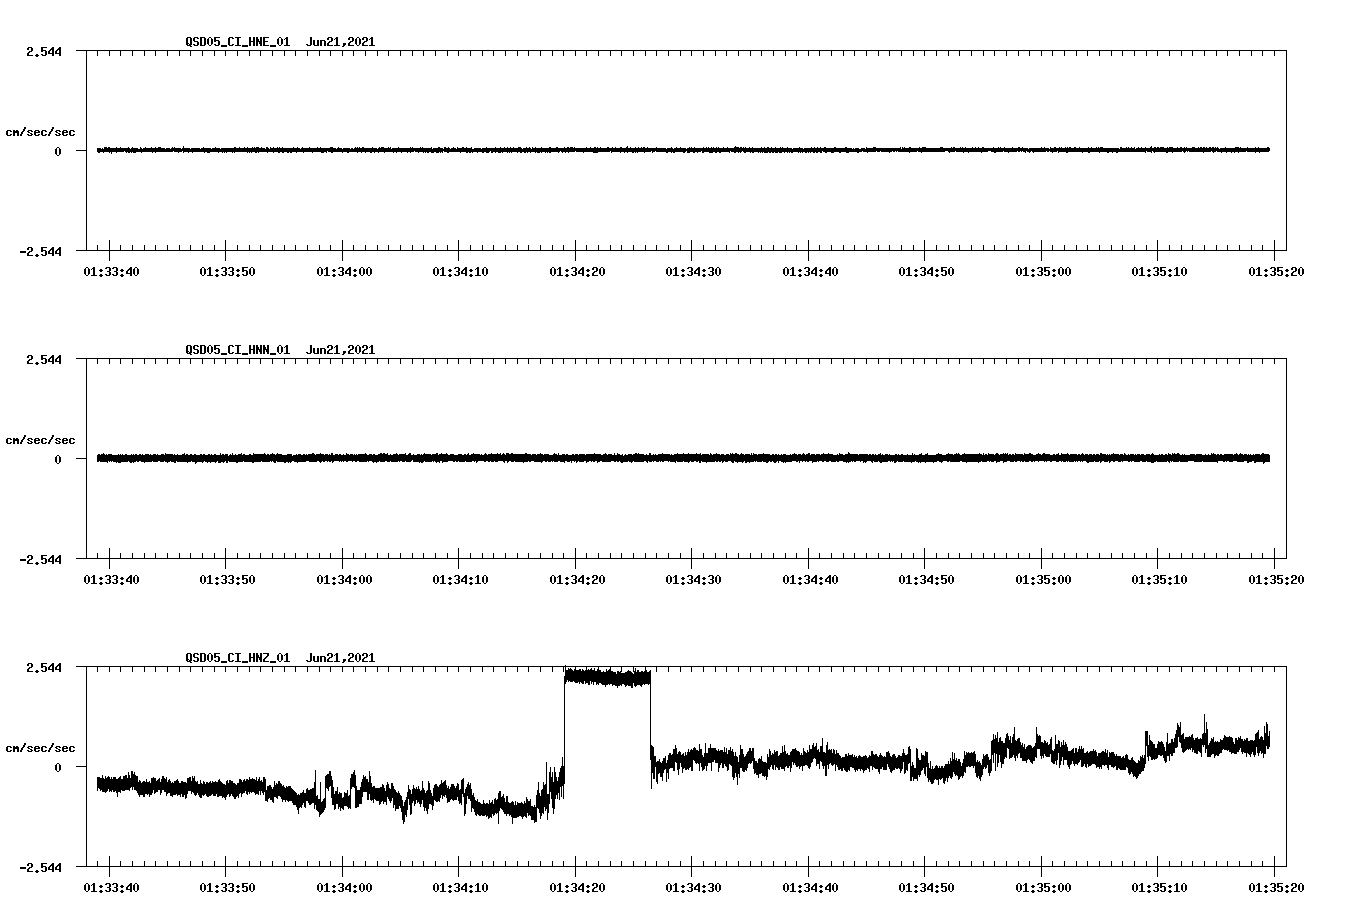
Task: Click 01:33:50 time label under HNZ plot
Action: coord(227,887)
